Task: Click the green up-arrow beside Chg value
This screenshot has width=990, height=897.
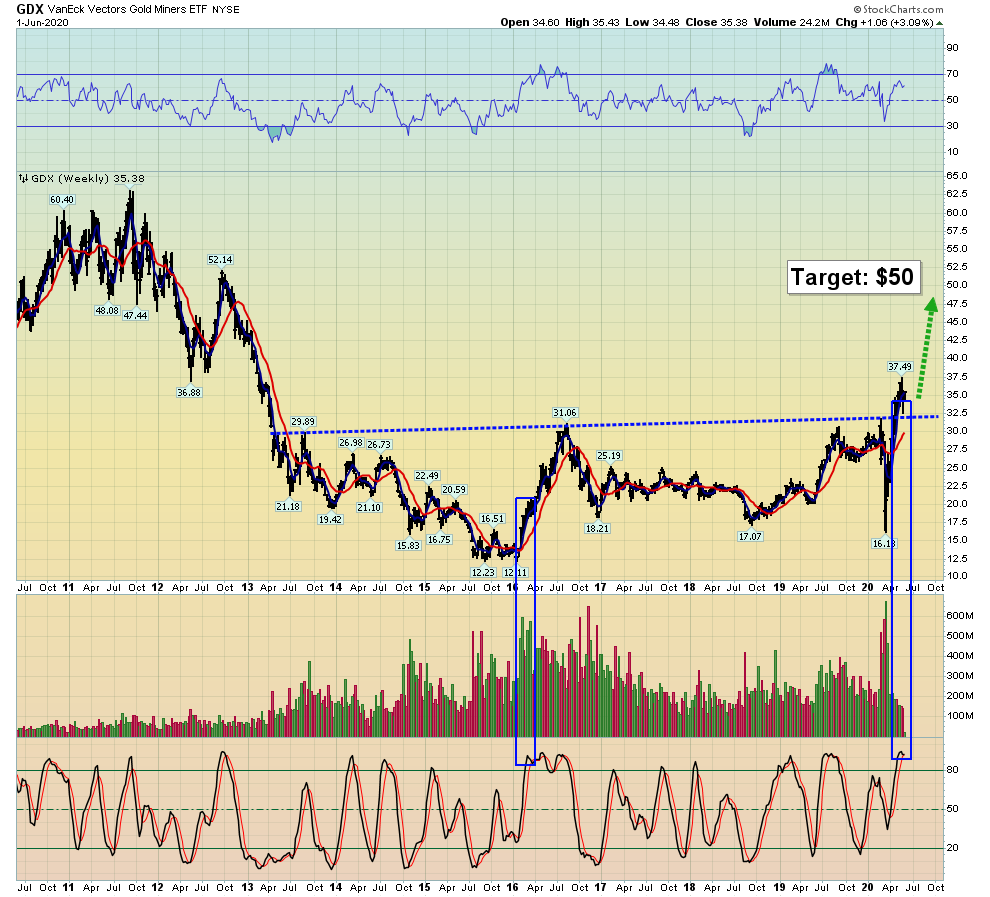Action: 939,23
